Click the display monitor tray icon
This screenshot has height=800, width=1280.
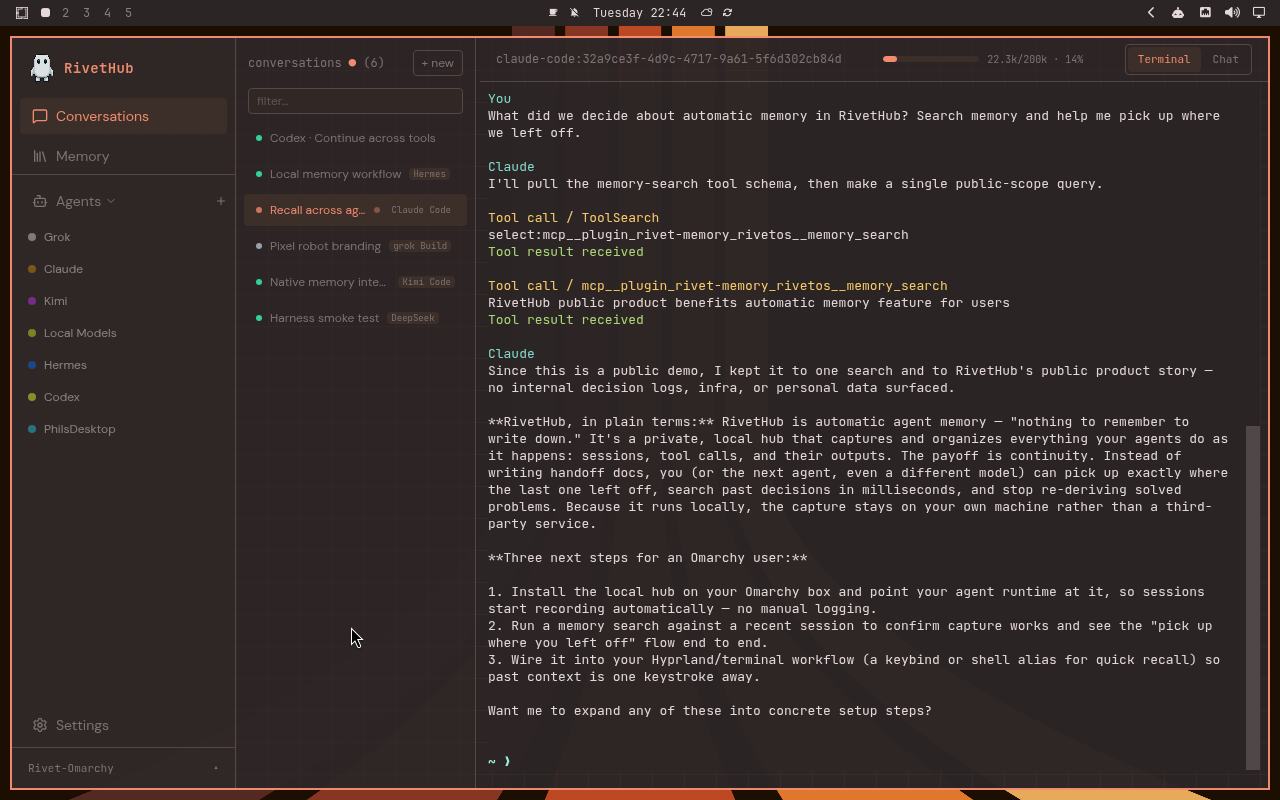(1259, 13)
